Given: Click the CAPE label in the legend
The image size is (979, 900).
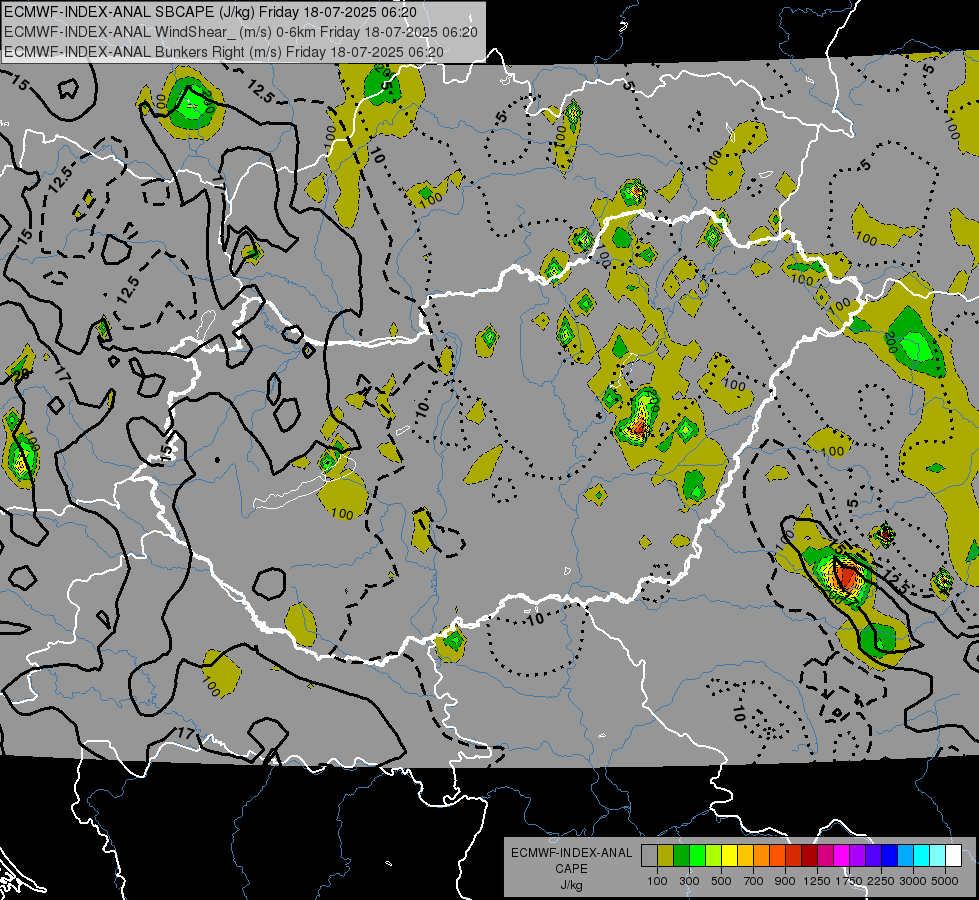Looking at the screenshot, I should (571, 869).
